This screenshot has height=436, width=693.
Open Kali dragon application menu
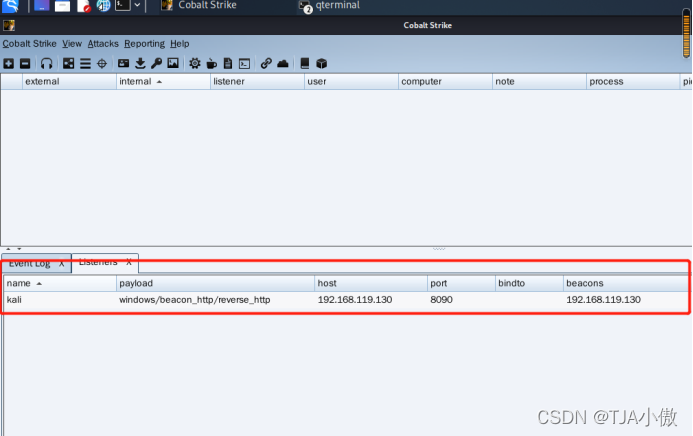pyautogui.click(x=11, y=6)
